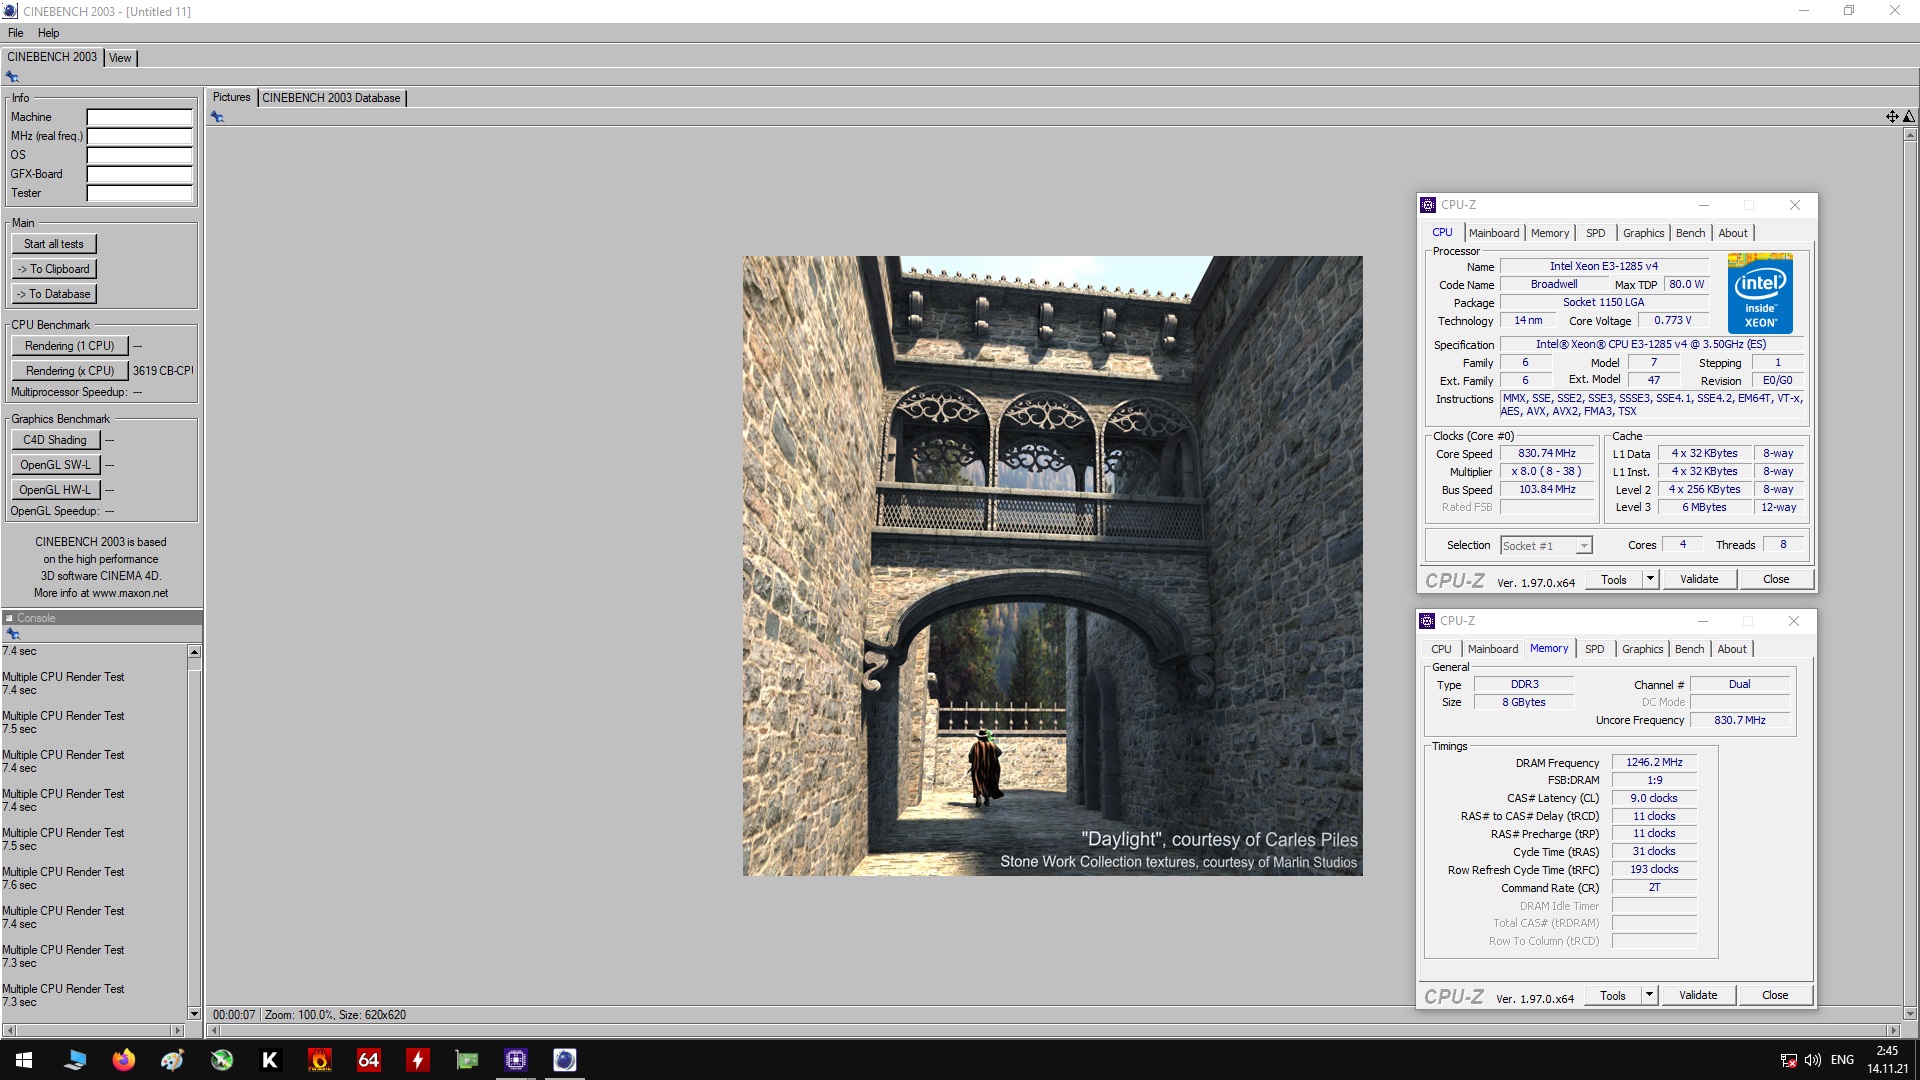Expand Tools dropdown arrow in lower CPU-Z
This screenshot has width=1920, height=1080.
tap(1649, 996)
